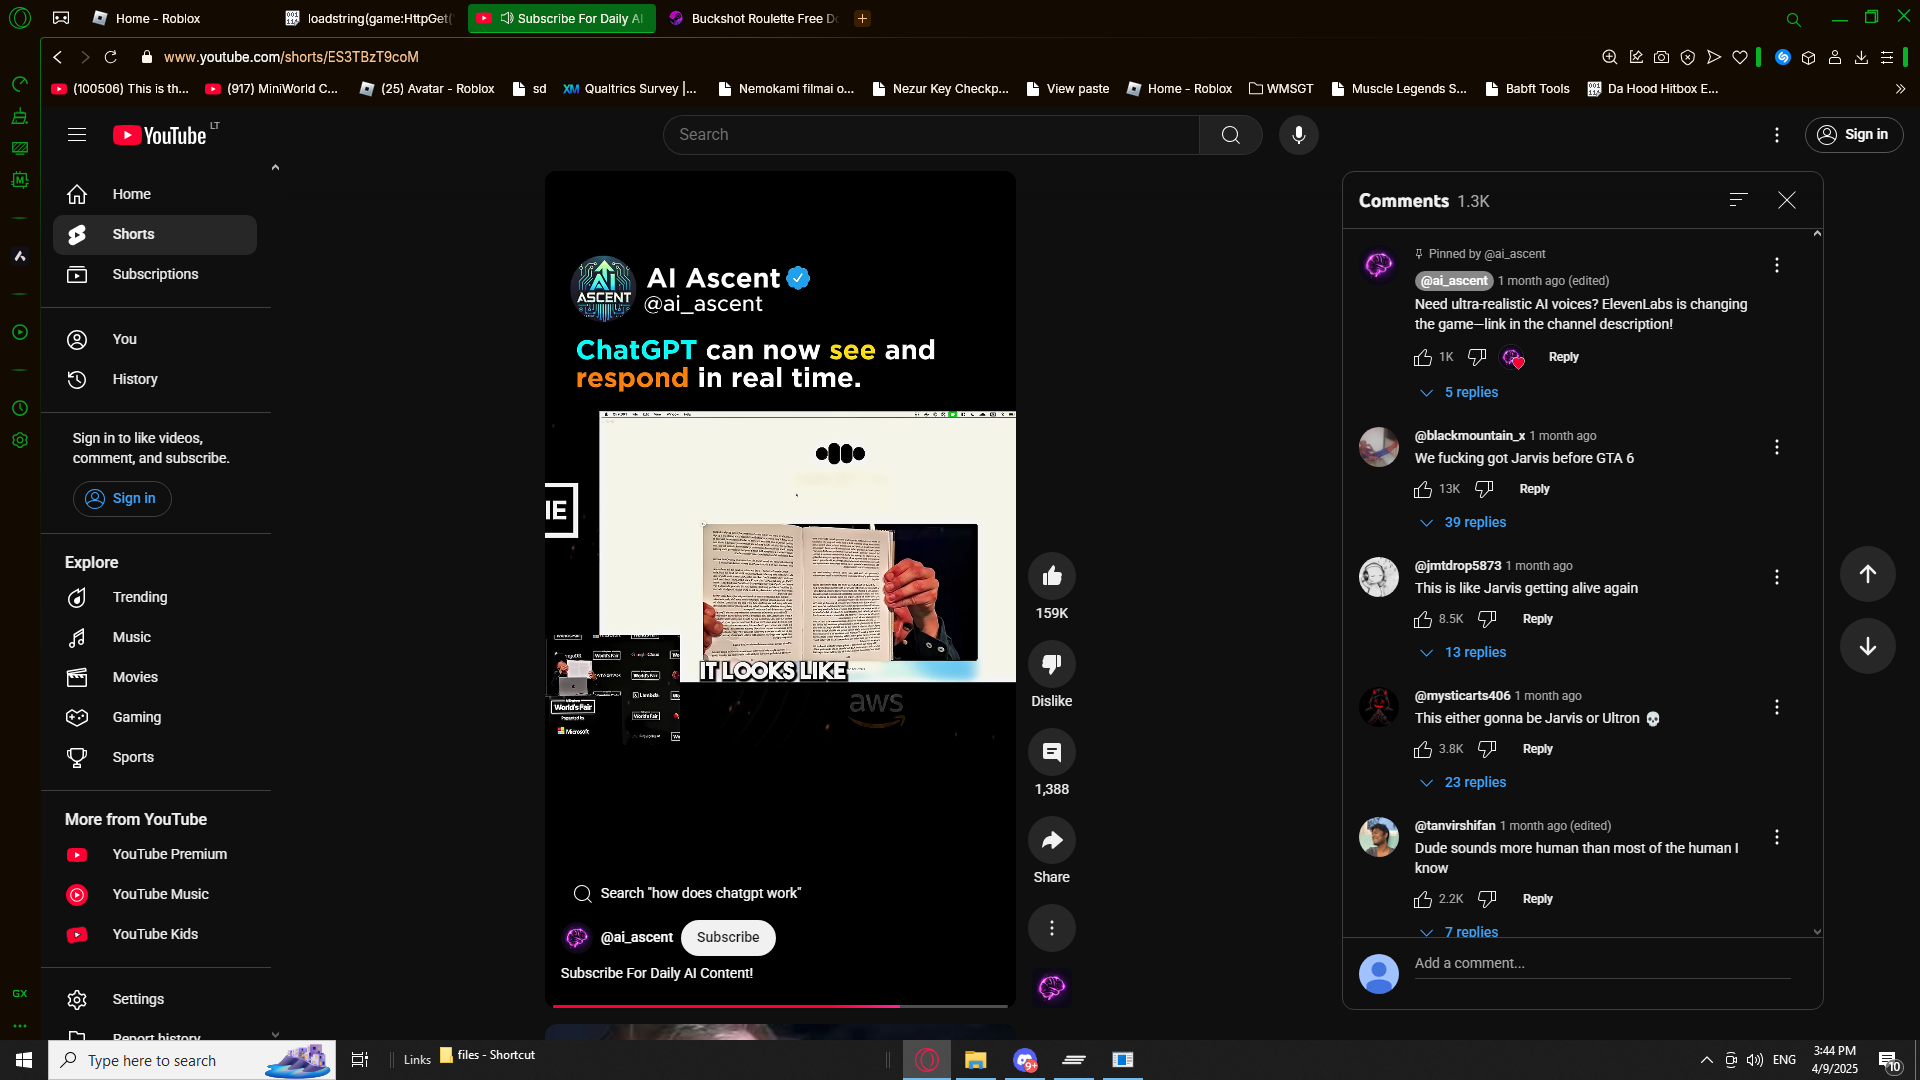Share this short
The width and height of the screenshot is (1920, 1080).
point(1051,840)
